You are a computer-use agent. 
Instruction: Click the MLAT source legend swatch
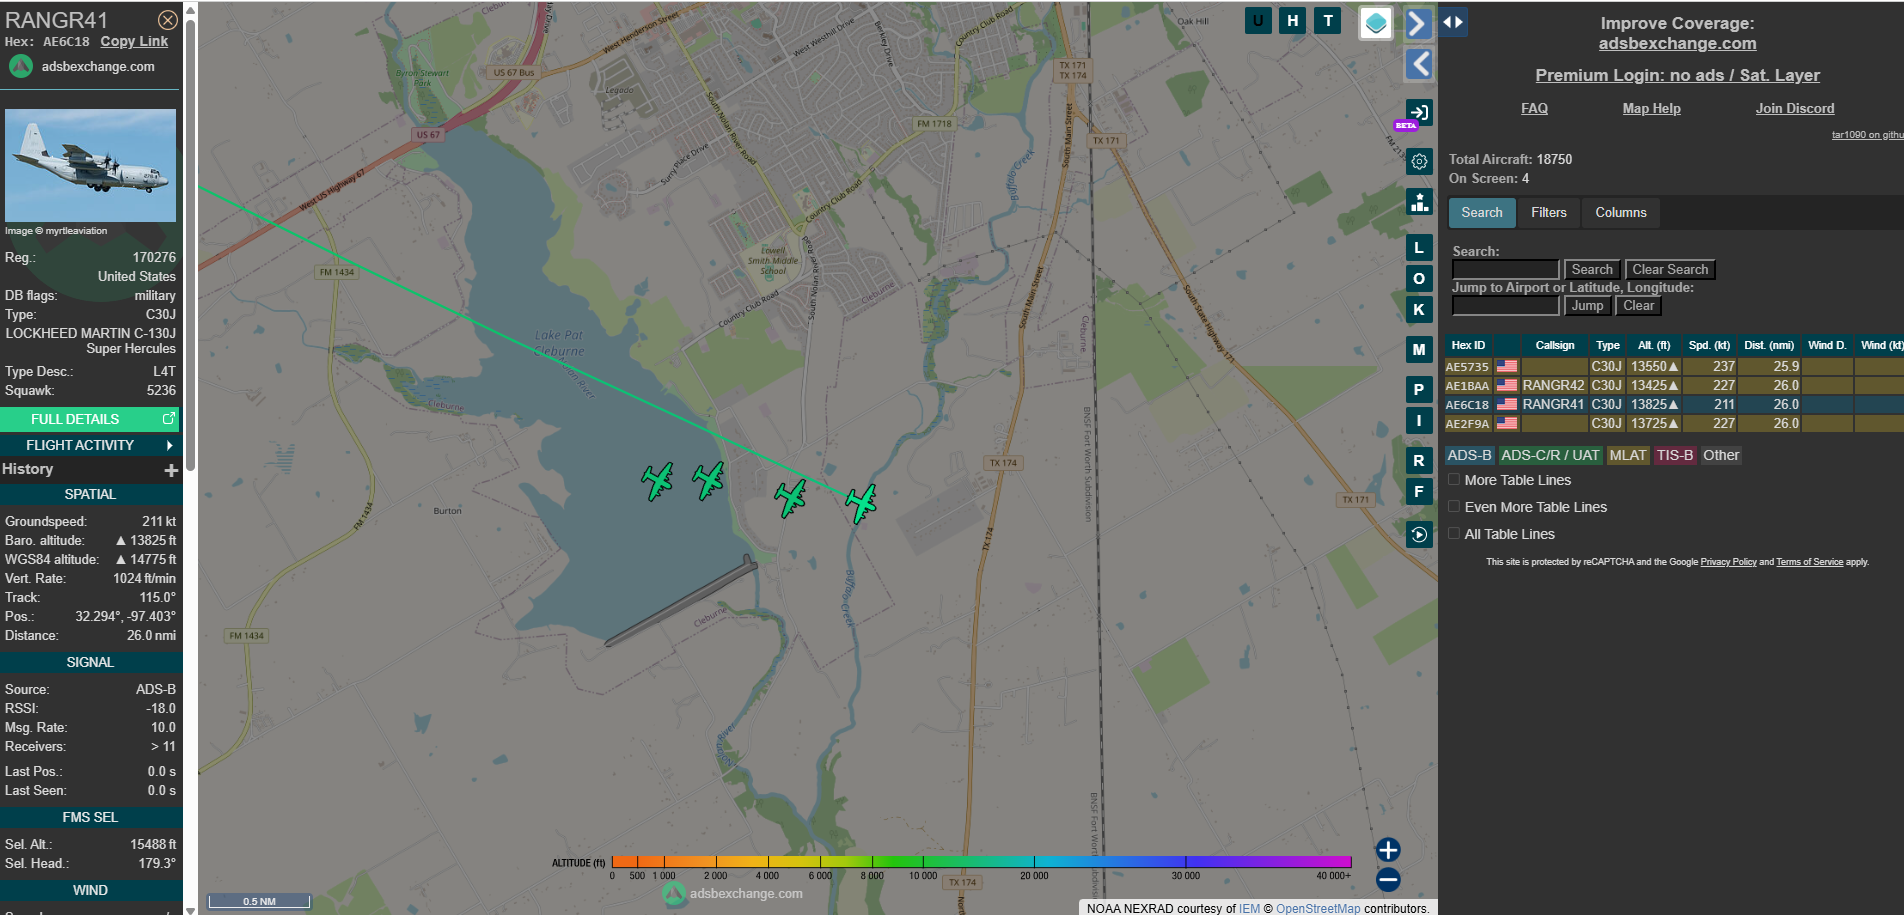pos(1628,456)
